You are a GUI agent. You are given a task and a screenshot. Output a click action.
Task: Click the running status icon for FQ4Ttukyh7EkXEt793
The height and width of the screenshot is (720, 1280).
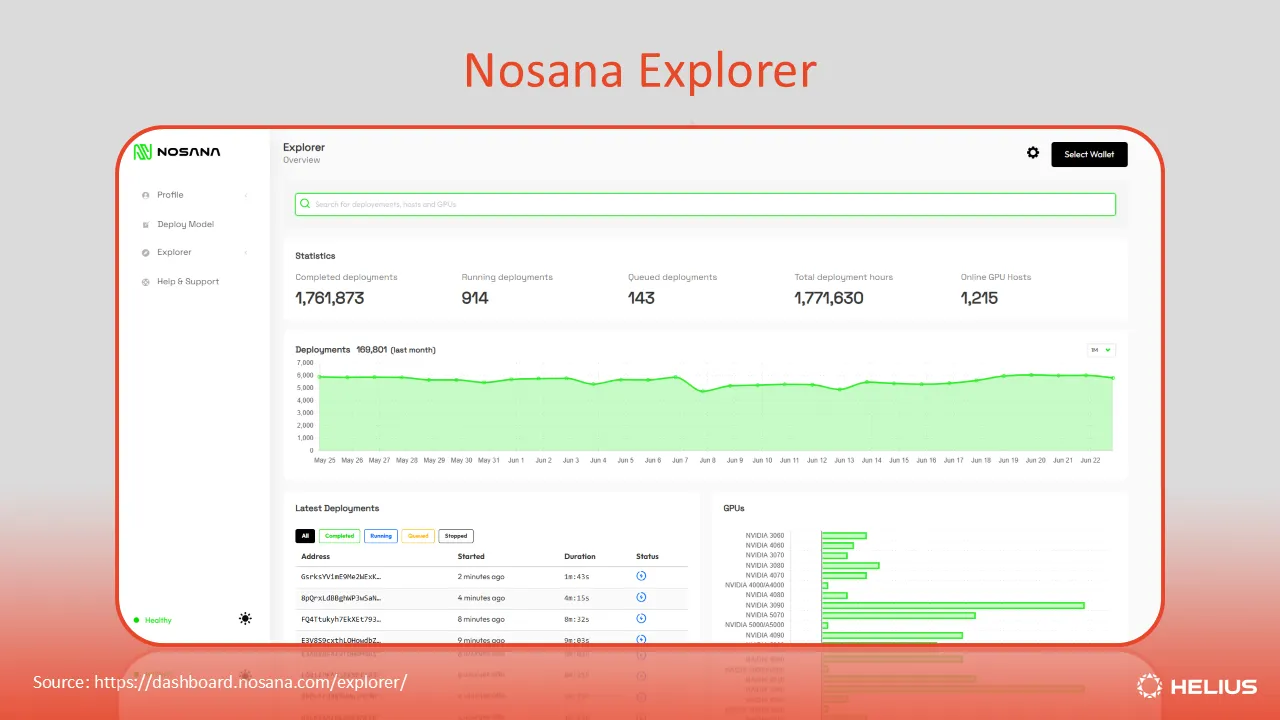tap(641, 618)
